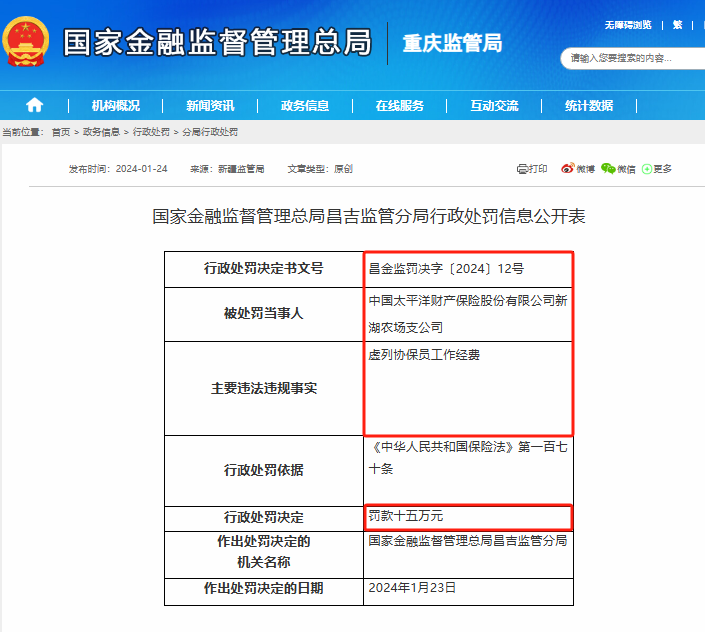This screenshot has height=632, width=705.
Task: Select 在线服务 in the navigation bar
Action: click(399, 106)
